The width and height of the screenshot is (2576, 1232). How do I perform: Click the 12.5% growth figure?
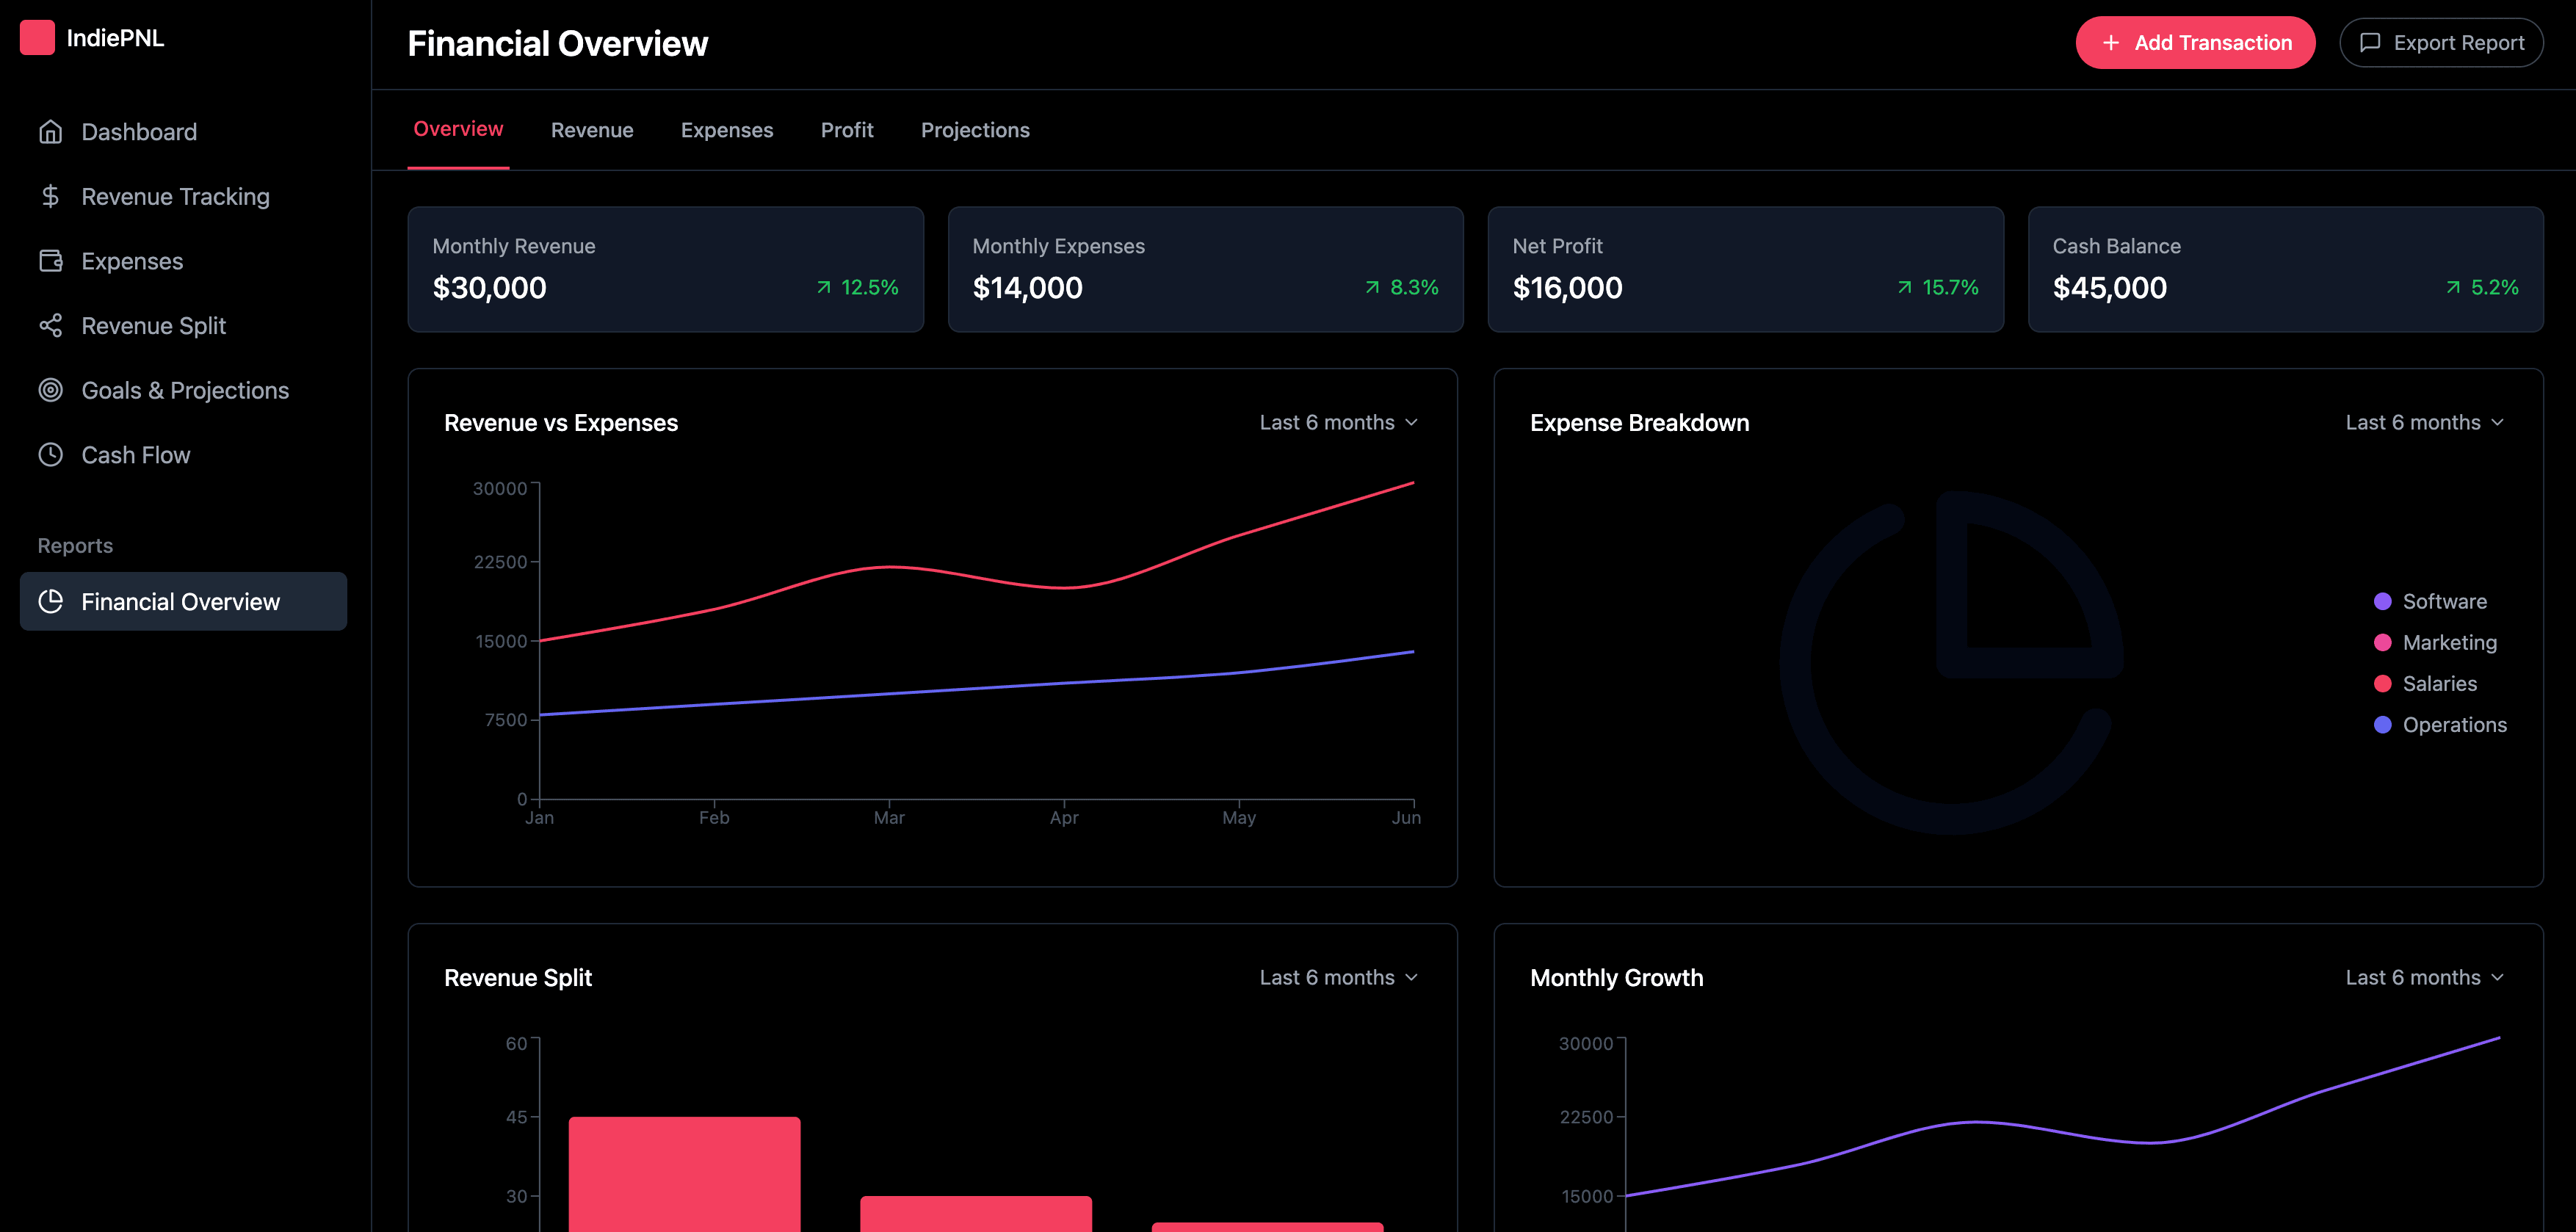coord(870,288)
